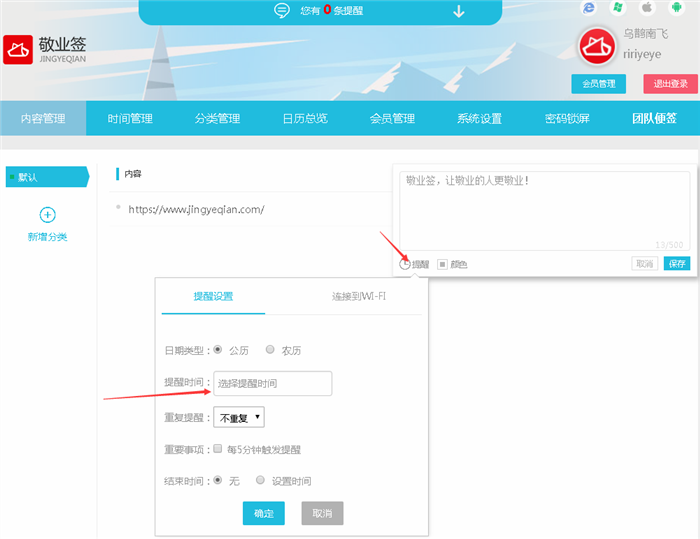The width and height of the screenshot is (700, 539).
Task: Select 农历 date type radio button
Action: pyautogui.click(x=270, y=349)
